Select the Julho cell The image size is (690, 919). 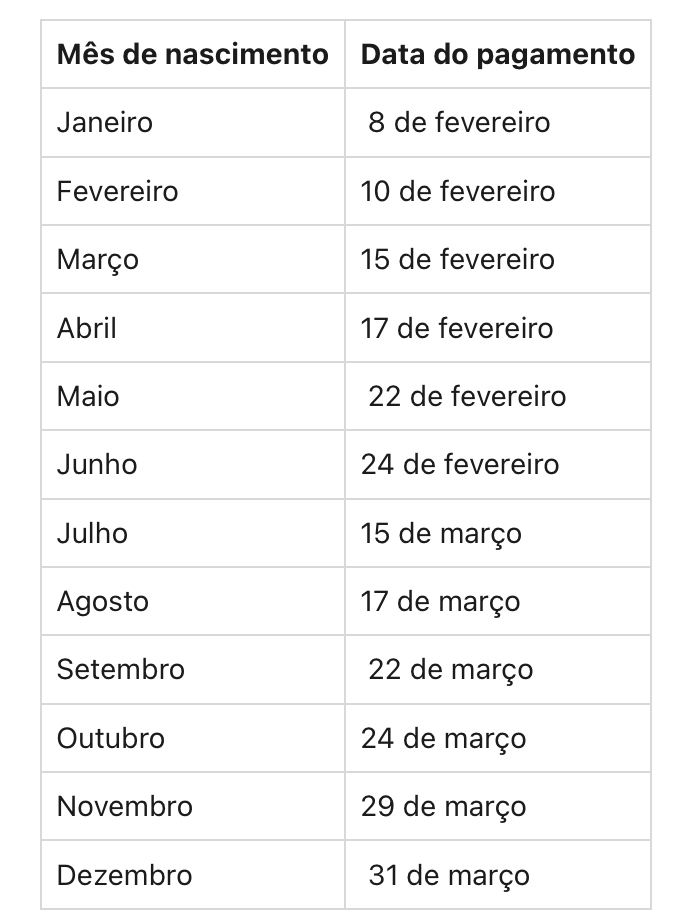click(x=92, y=533)
